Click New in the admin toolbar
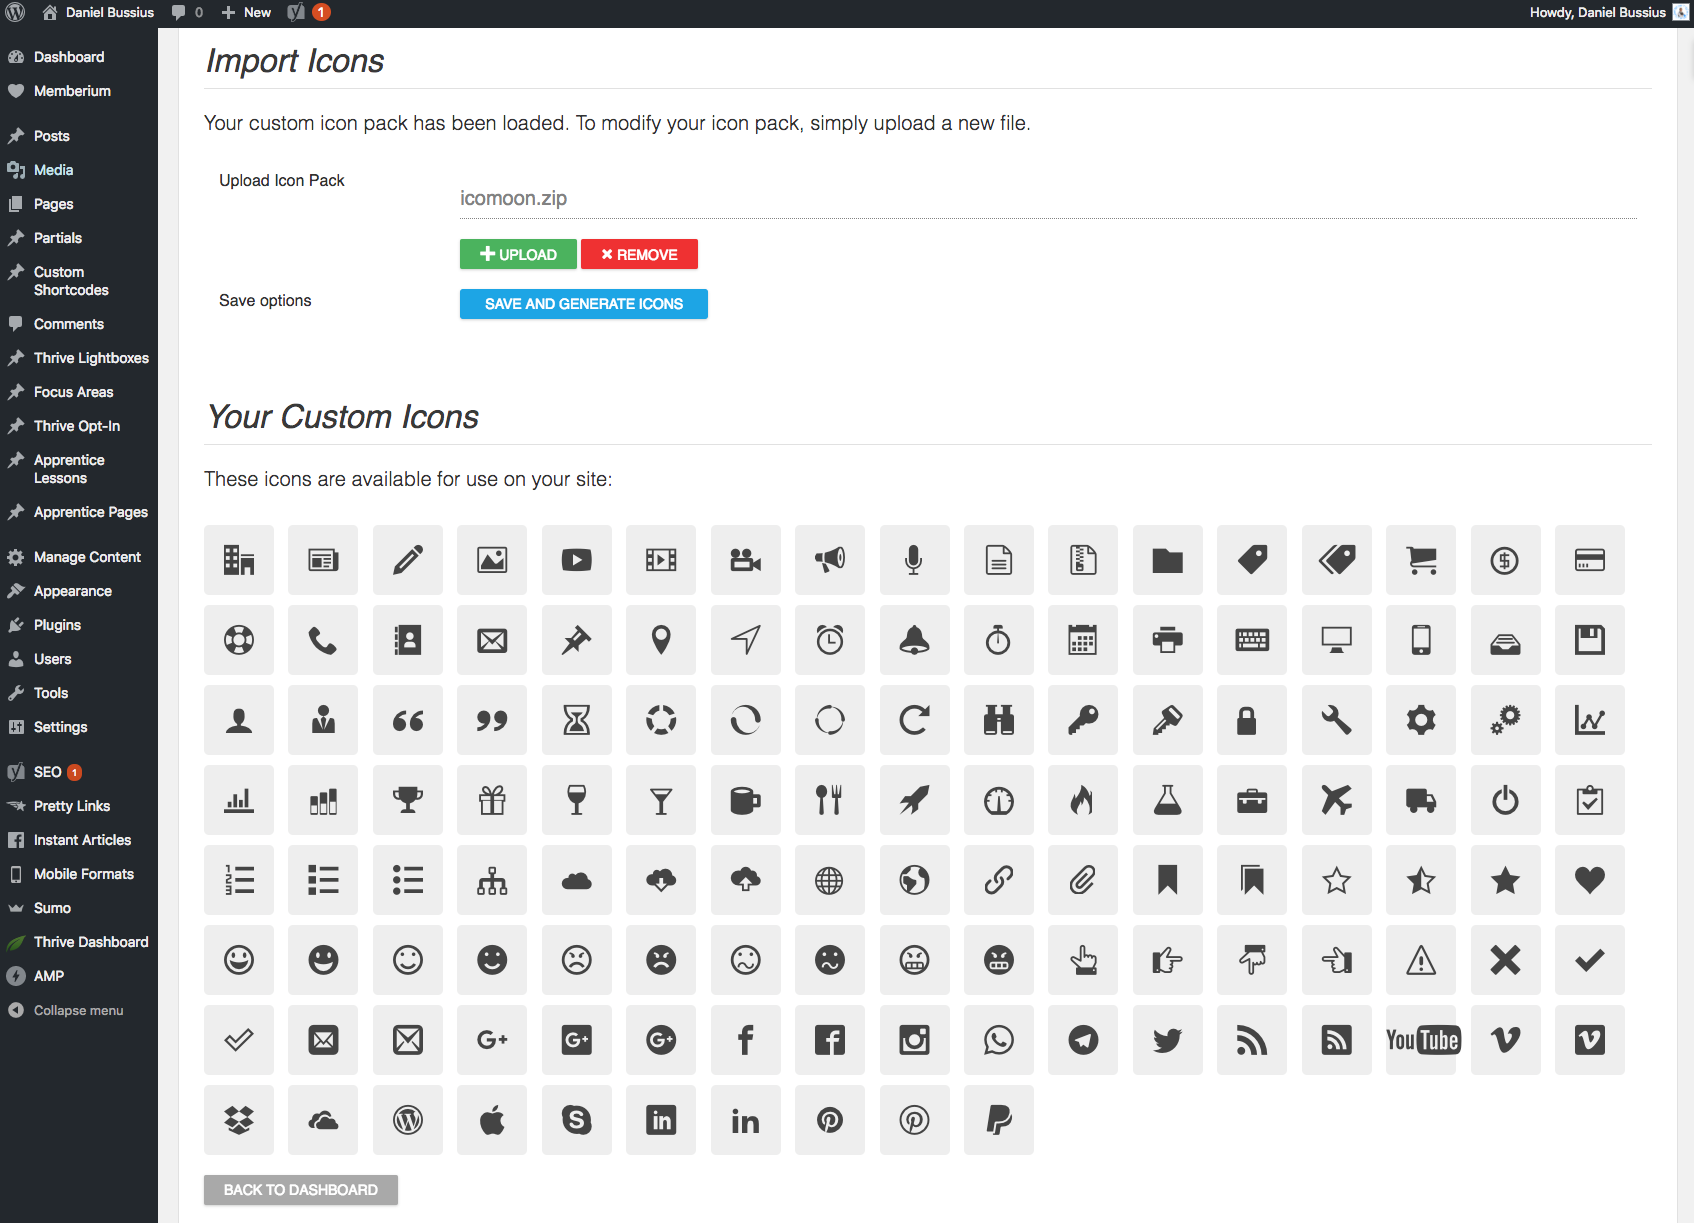The image size is (1694, 1223). pos(244,12)
